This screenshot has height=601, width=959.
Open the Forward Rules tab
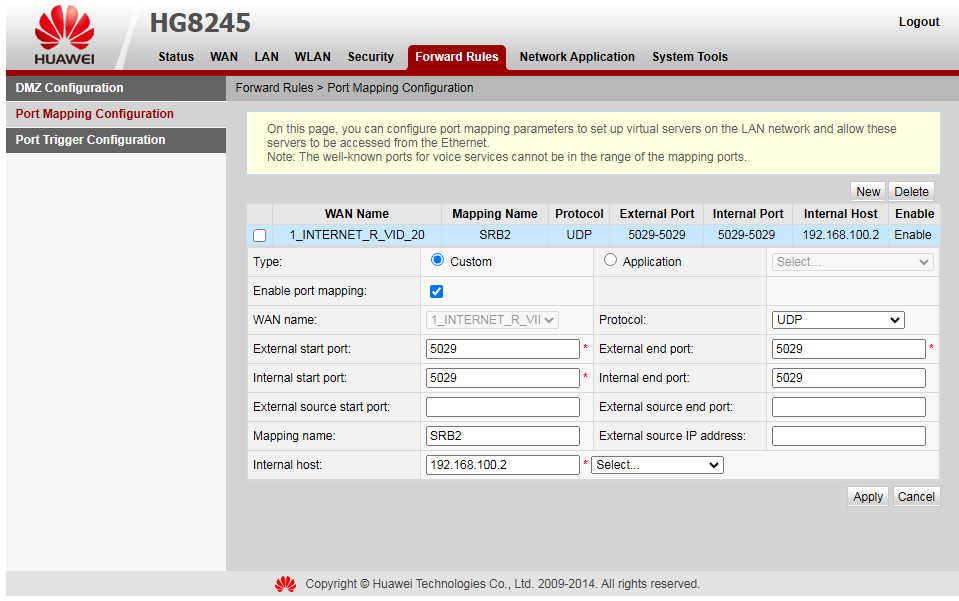(457, 57)
